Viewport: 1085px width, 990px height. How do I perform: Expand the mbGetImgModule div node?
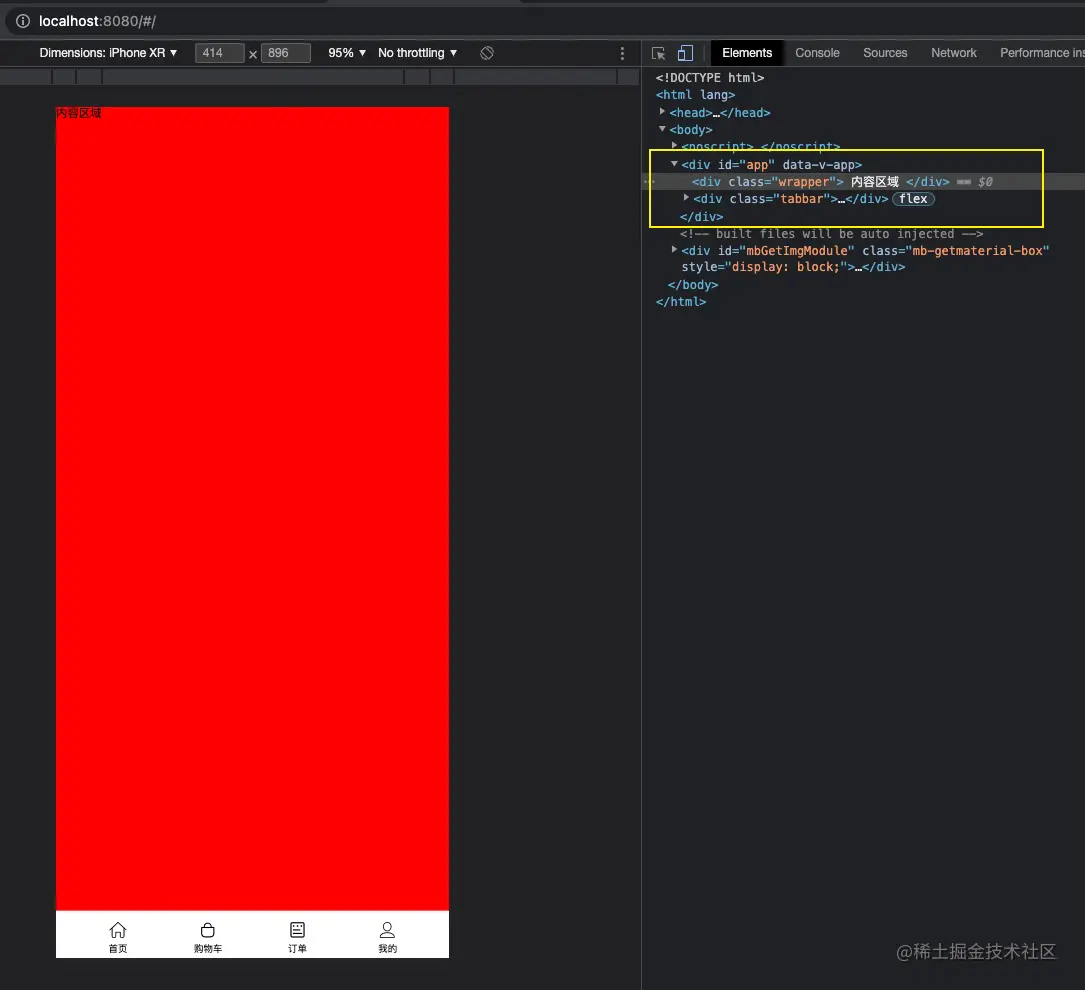pyautogui.click(x=674, y=250)
